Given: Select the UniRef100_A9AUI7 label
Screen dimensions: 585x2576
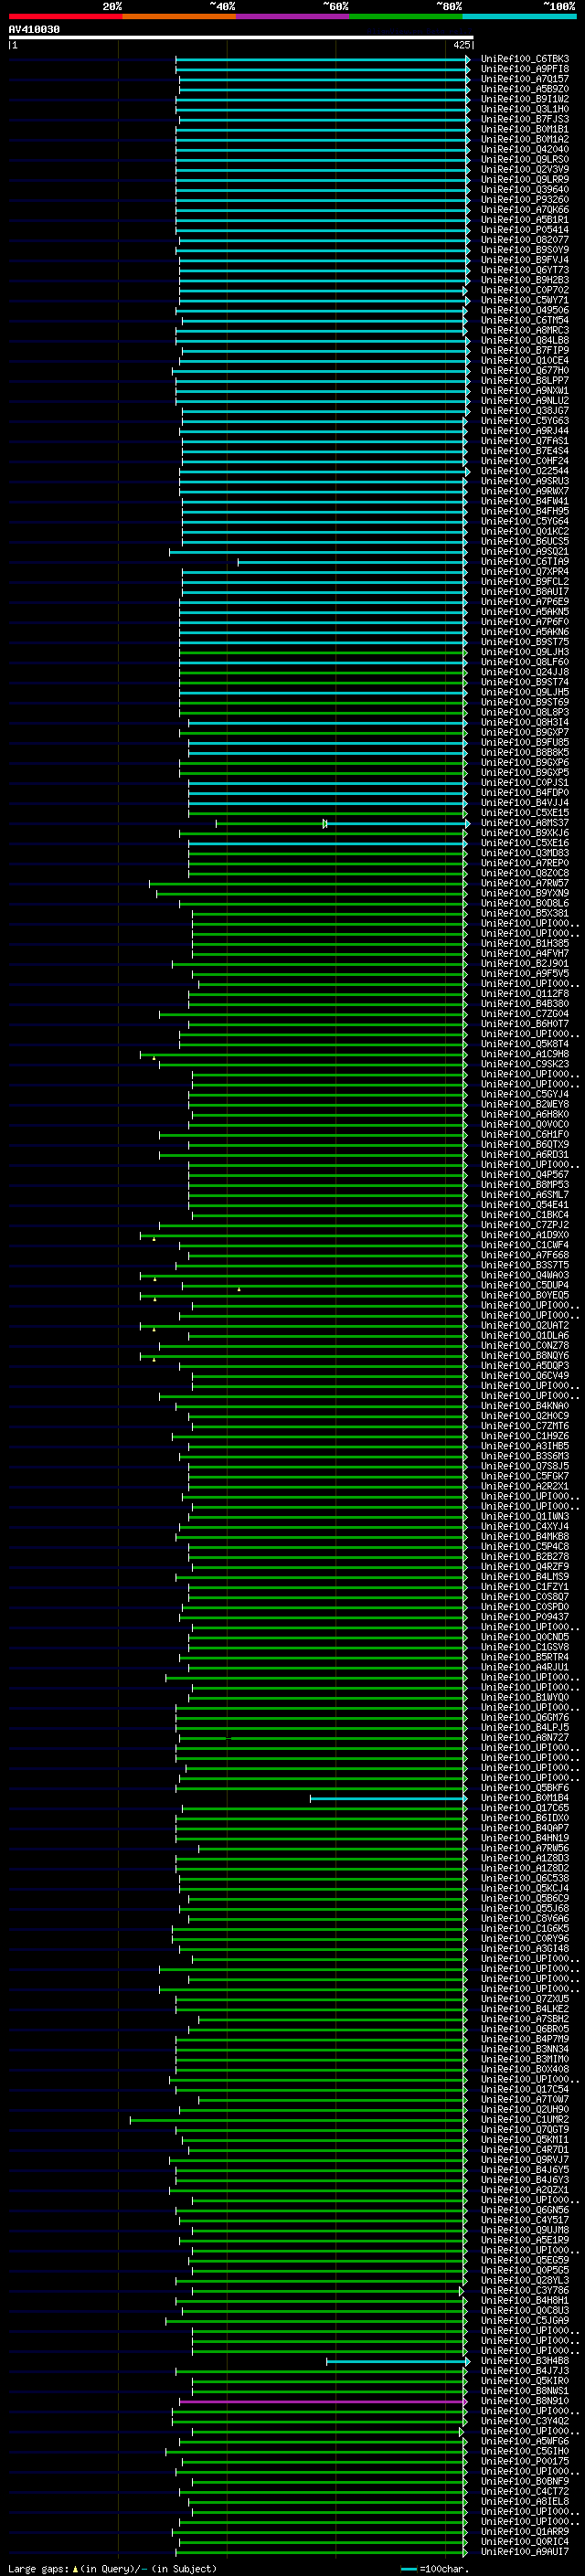Looking at the screenshot, I should coord(524,2552).
